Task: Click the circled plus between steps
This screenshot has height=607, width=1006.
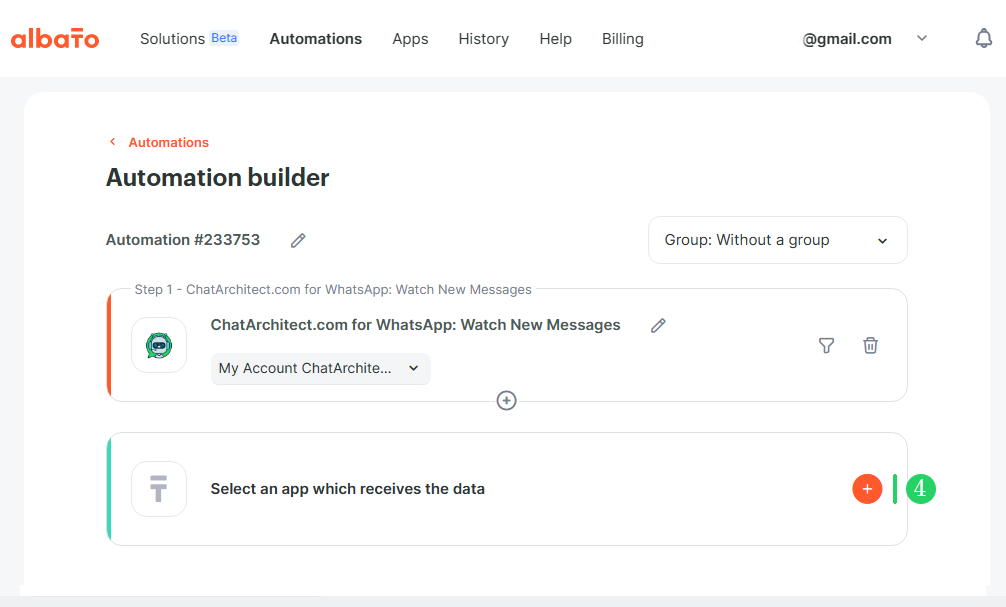Action: pyautogui.click(x=506, y=400)
